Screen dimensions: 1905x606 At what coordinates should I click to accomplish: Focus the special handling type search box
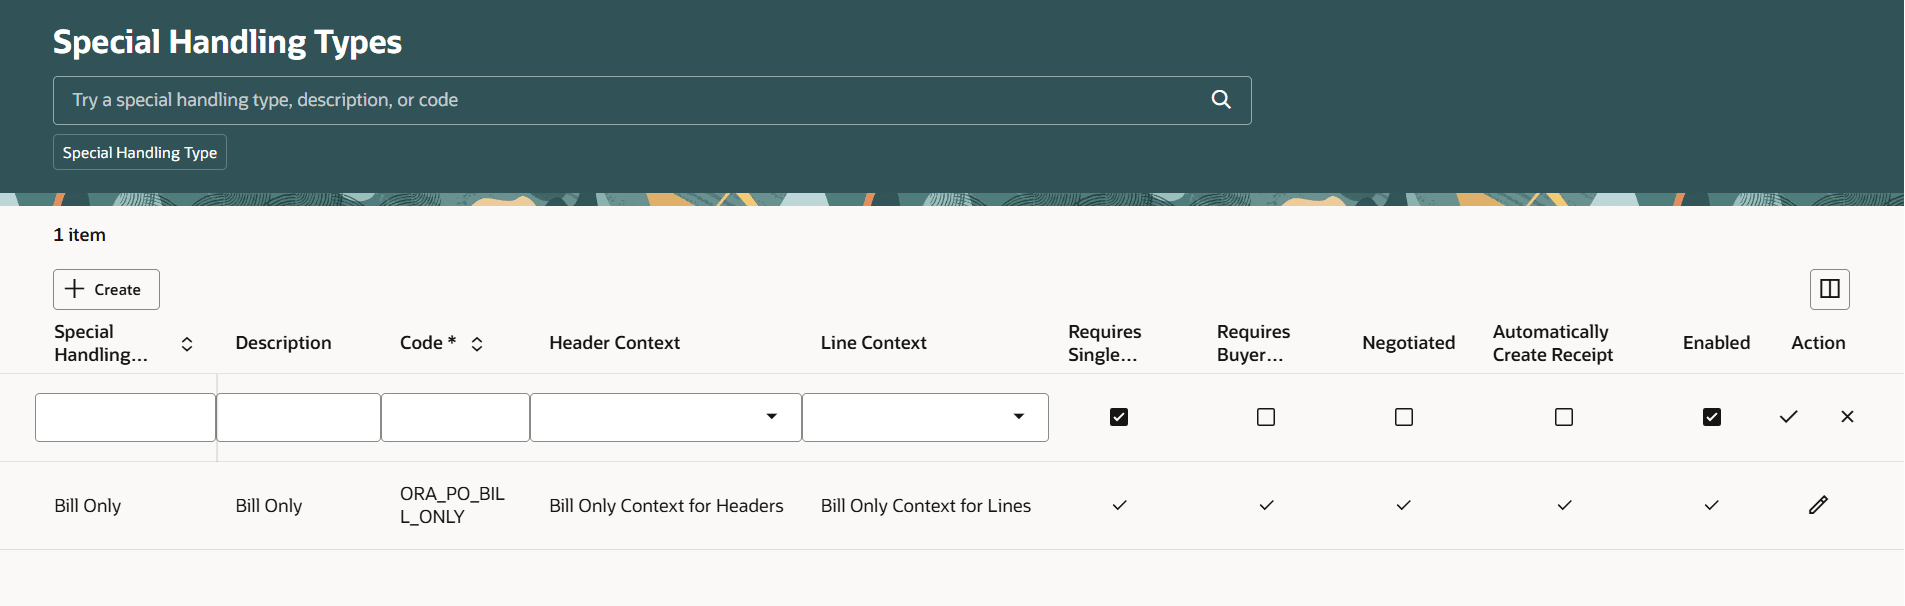(x=630, y=100)
